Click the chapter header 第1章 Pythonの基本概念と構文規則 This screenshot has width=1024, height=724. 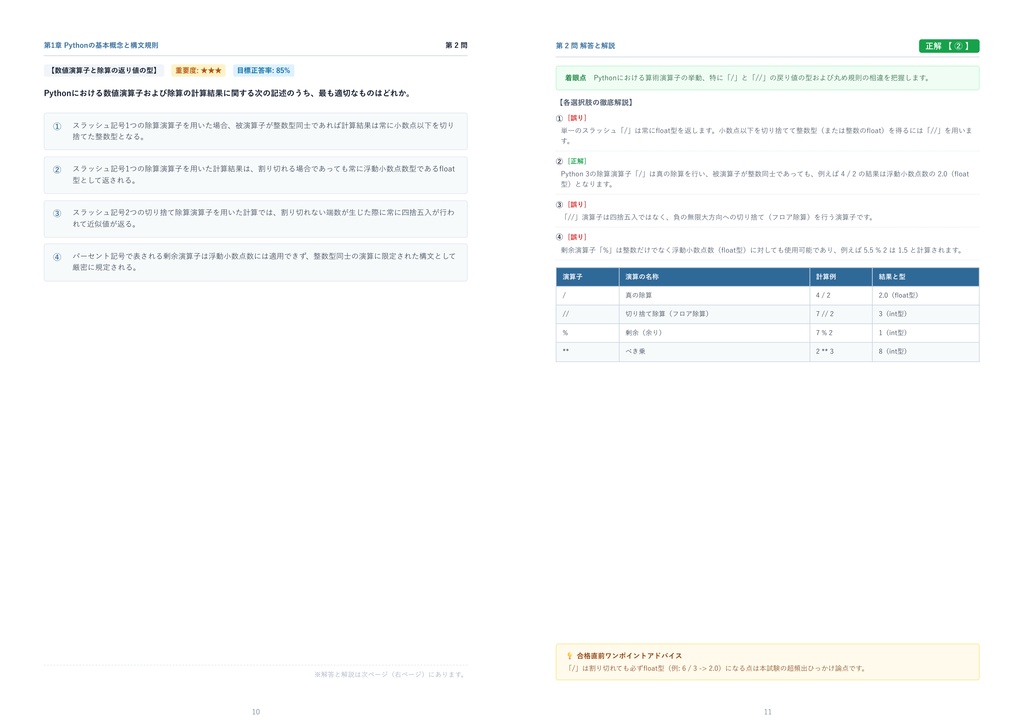(101, 45)
